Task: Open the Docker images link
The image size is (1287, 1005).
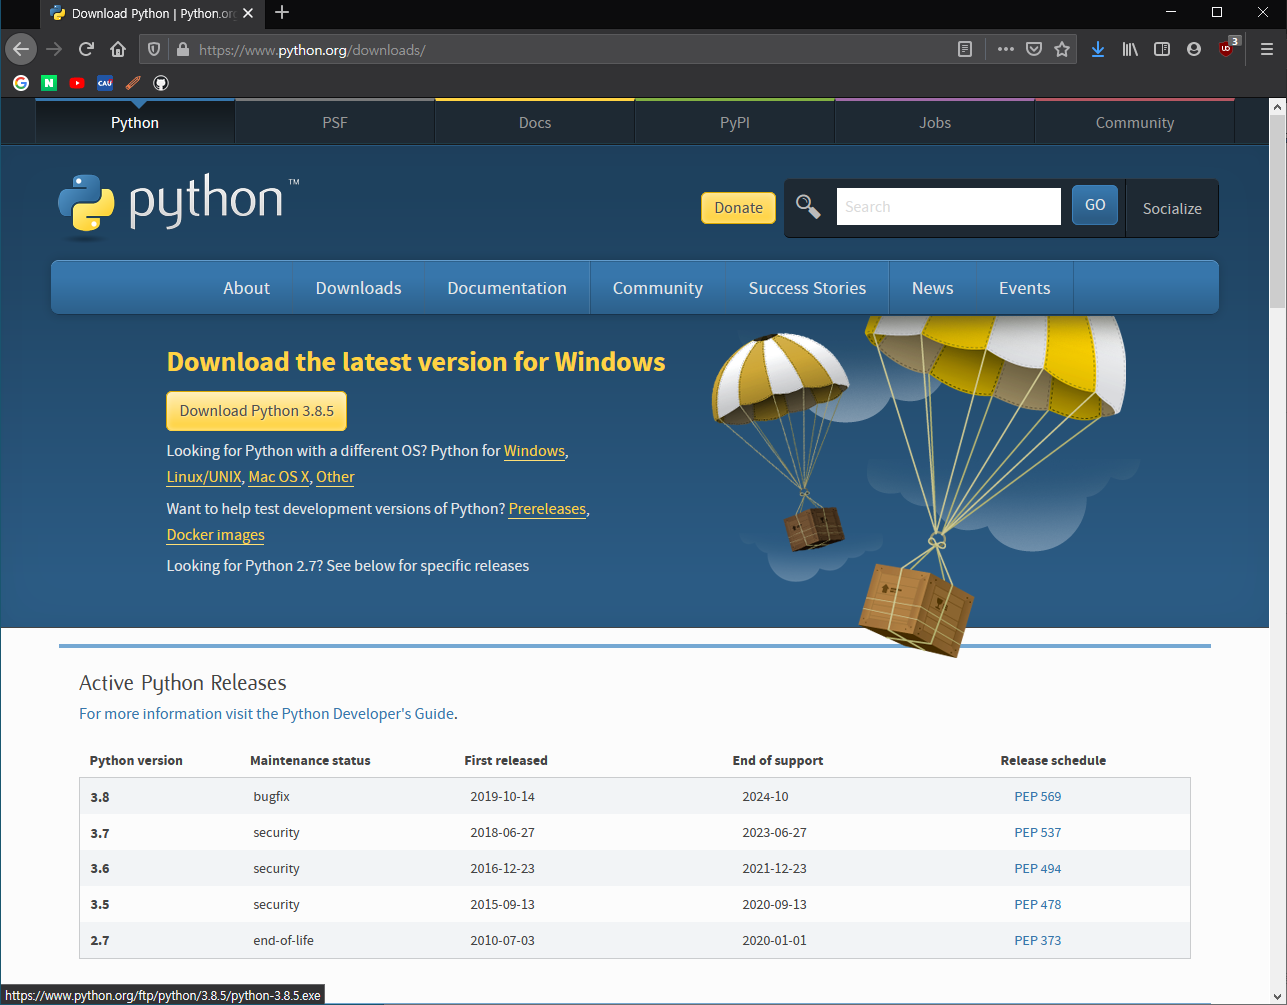Action: coord(216,535)
